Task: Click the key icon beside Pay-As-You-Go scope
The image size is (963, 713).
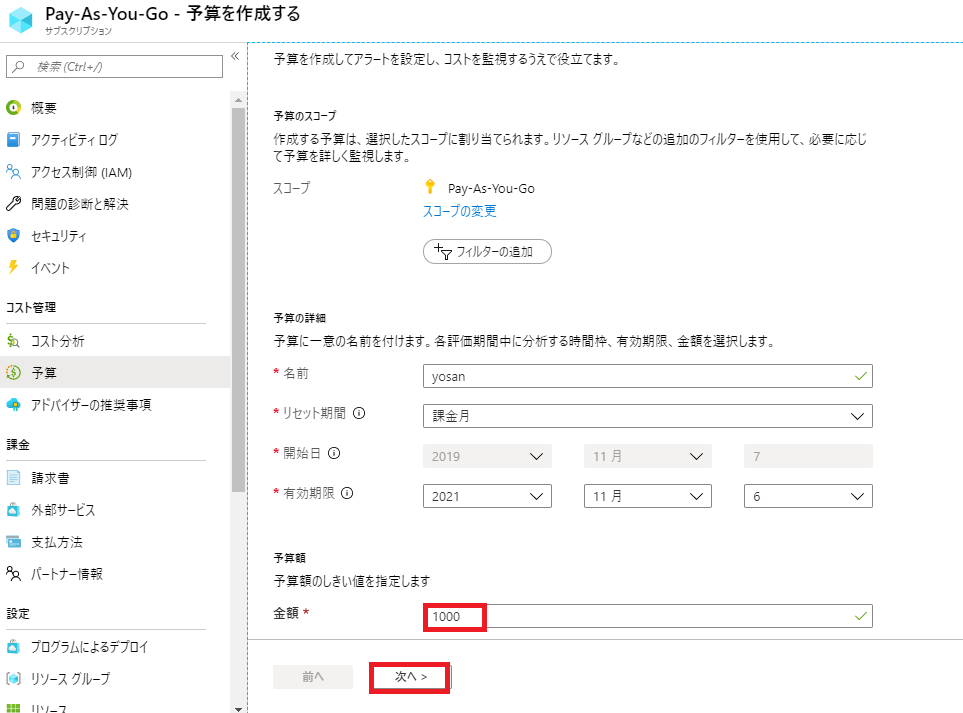Action: pyautogui.click(x=430, y=187)
